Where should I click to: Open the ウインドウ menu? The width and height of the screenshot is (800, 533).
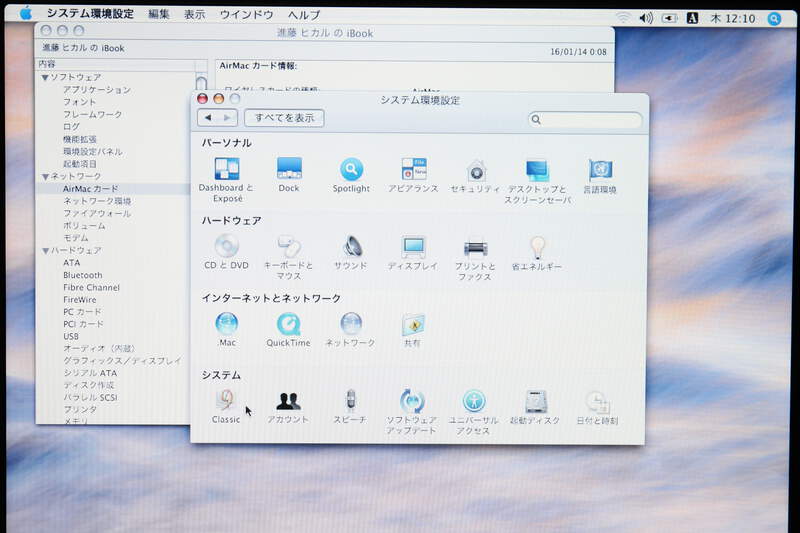[x=246, y=15]
